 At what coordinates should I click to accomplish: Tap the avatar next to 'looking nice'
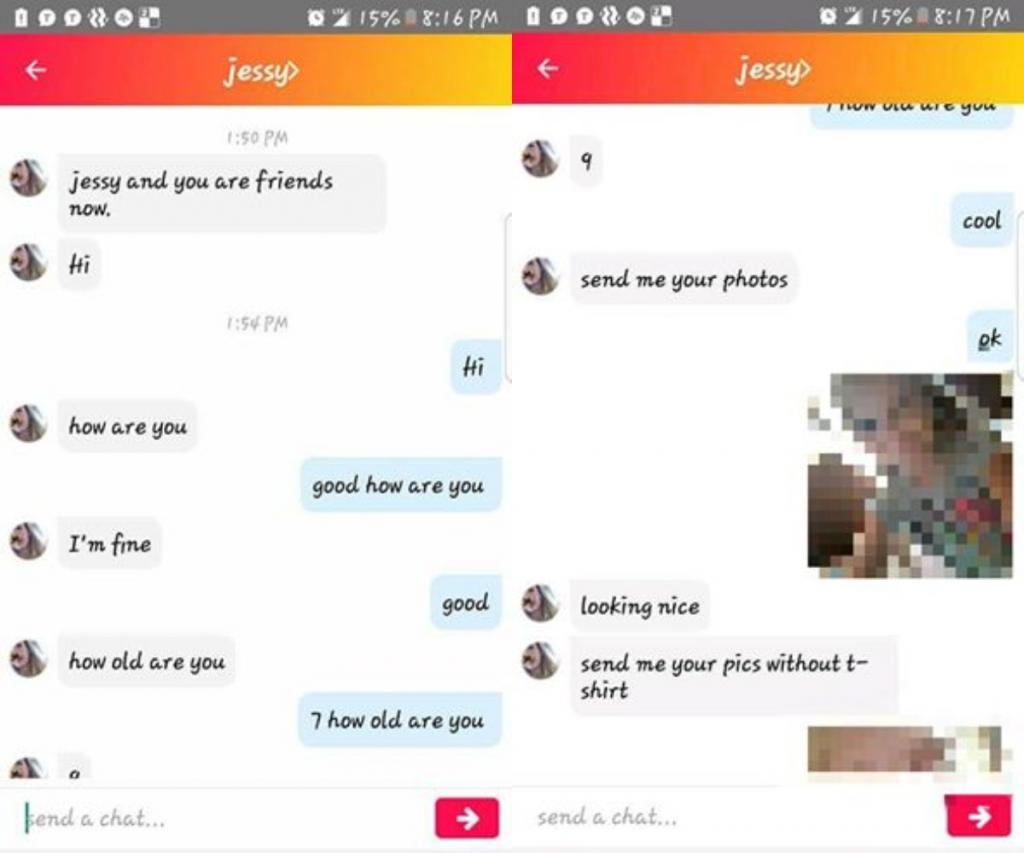(x=540, y=604)
